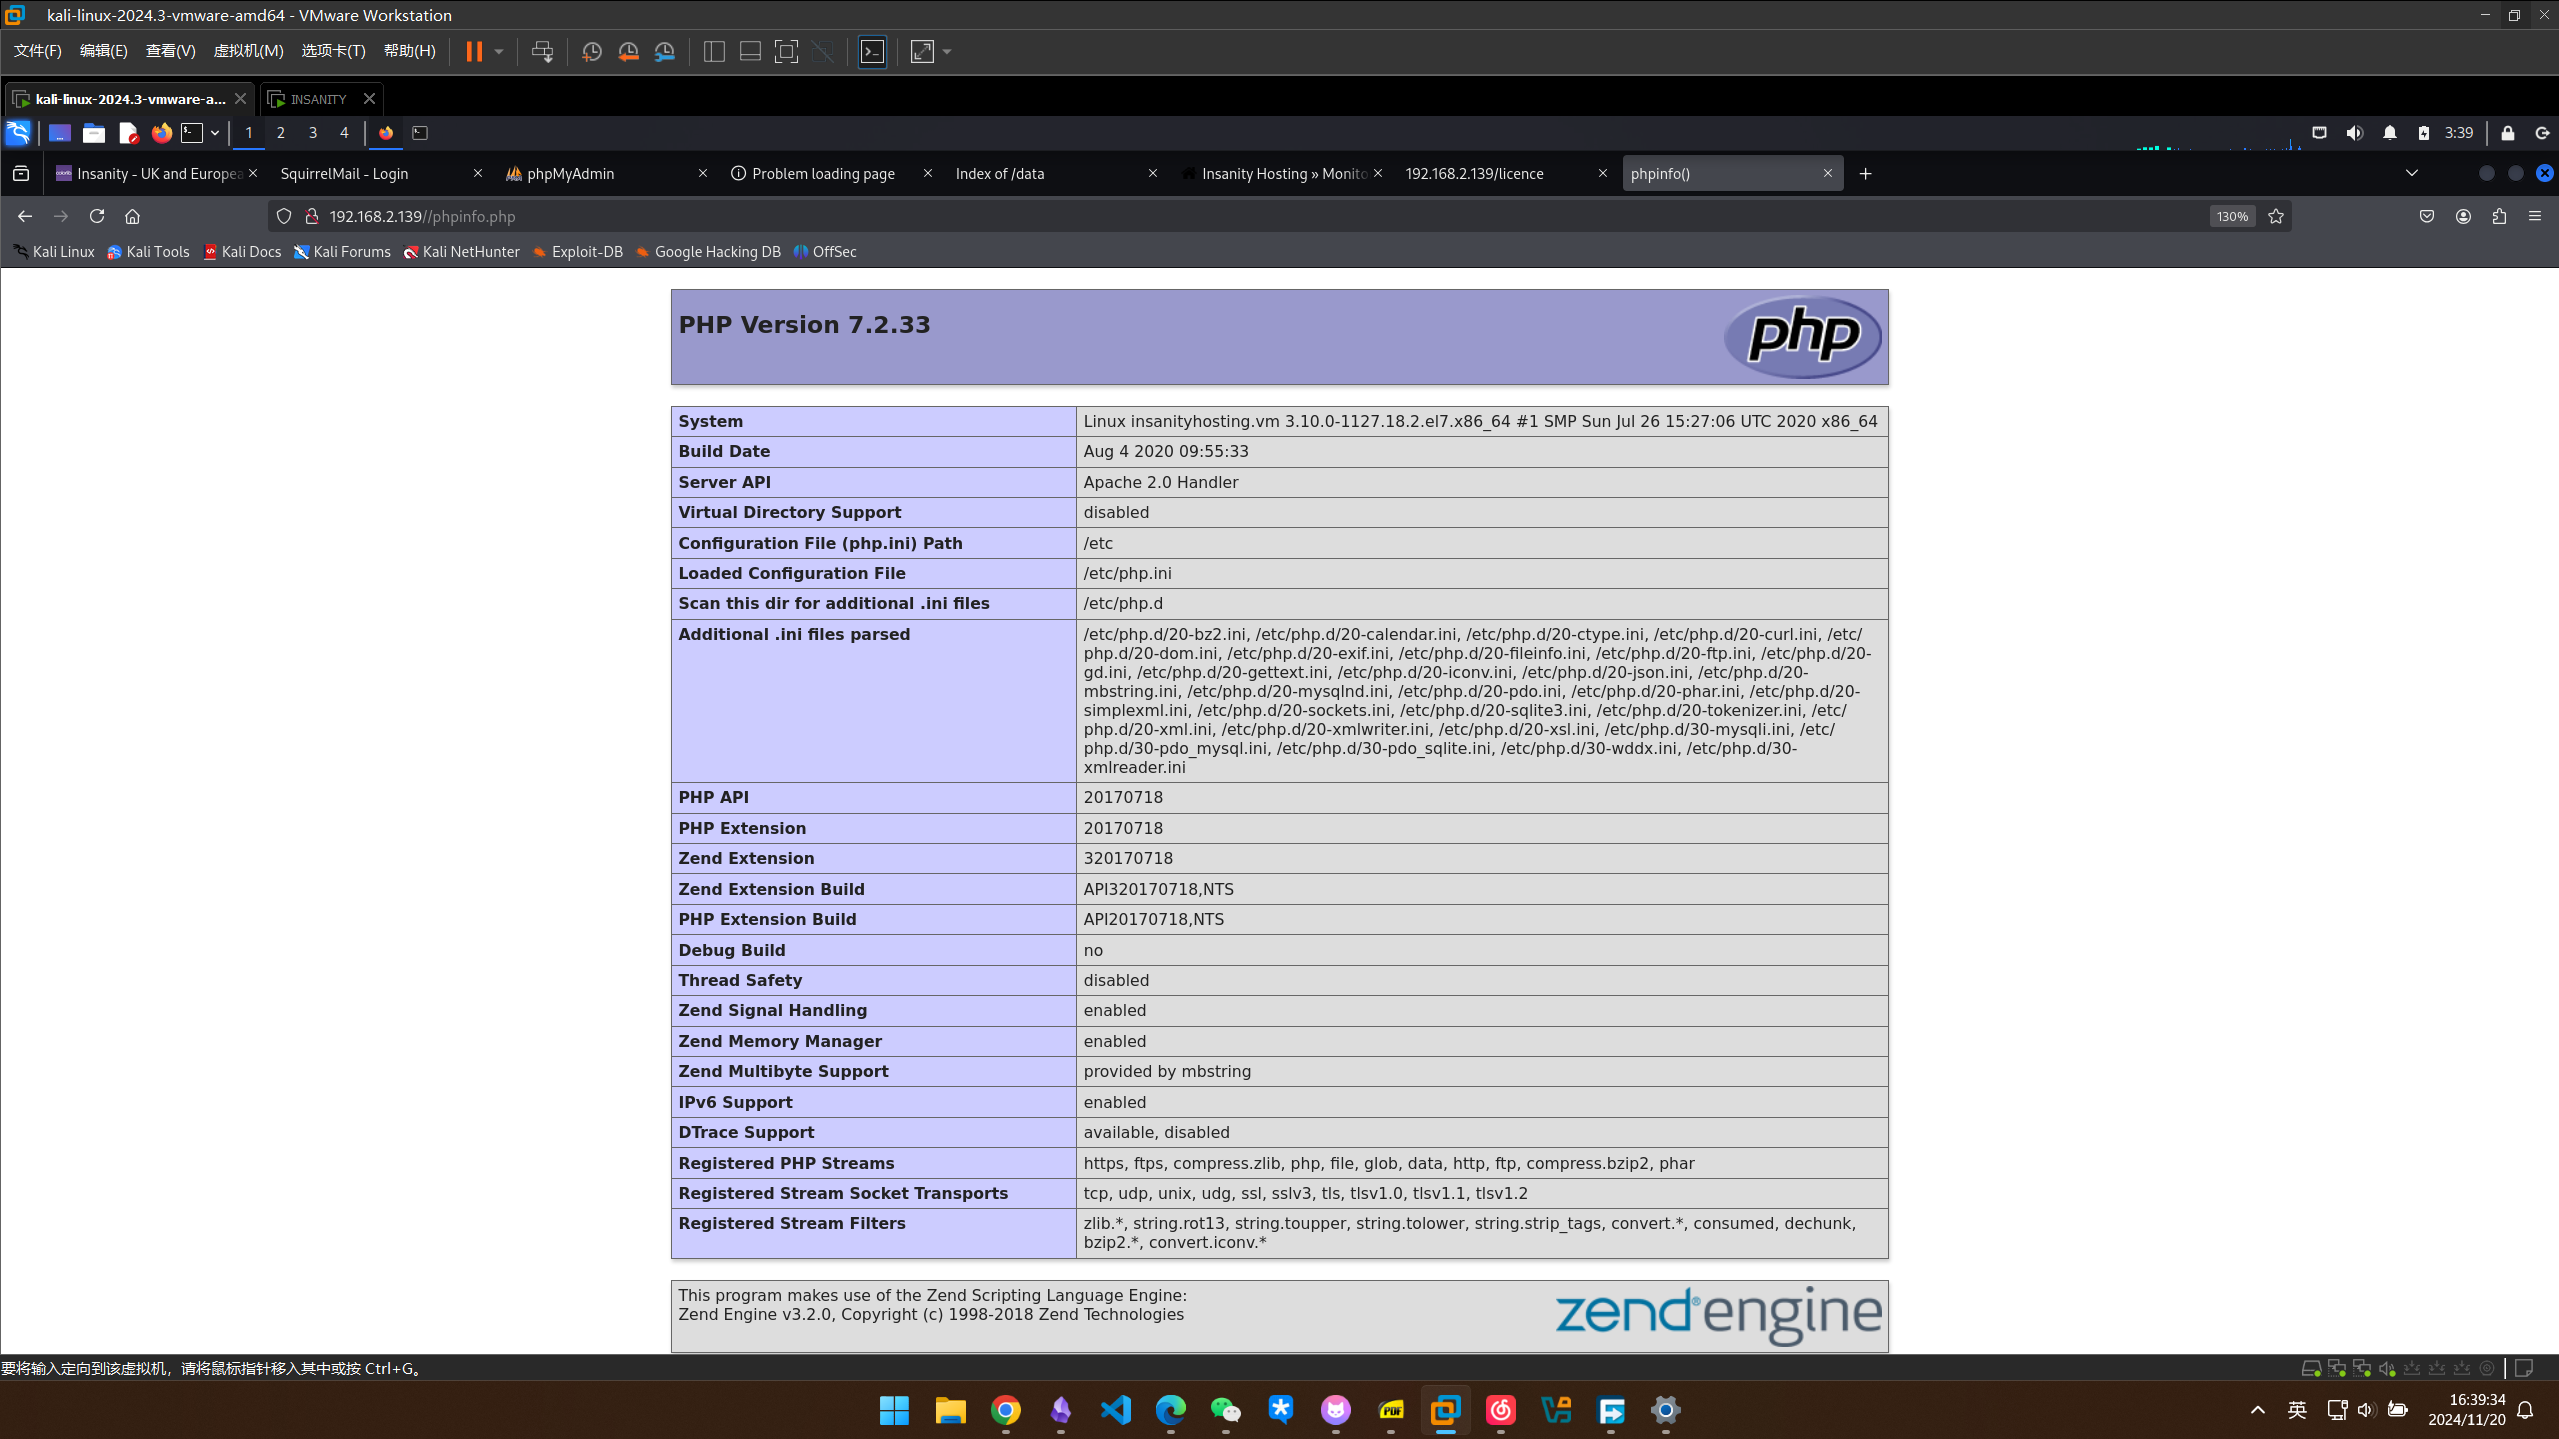
Task: Open the 虚拟机(M) menu
Action: pyautogui.click(x=248, y=51)
